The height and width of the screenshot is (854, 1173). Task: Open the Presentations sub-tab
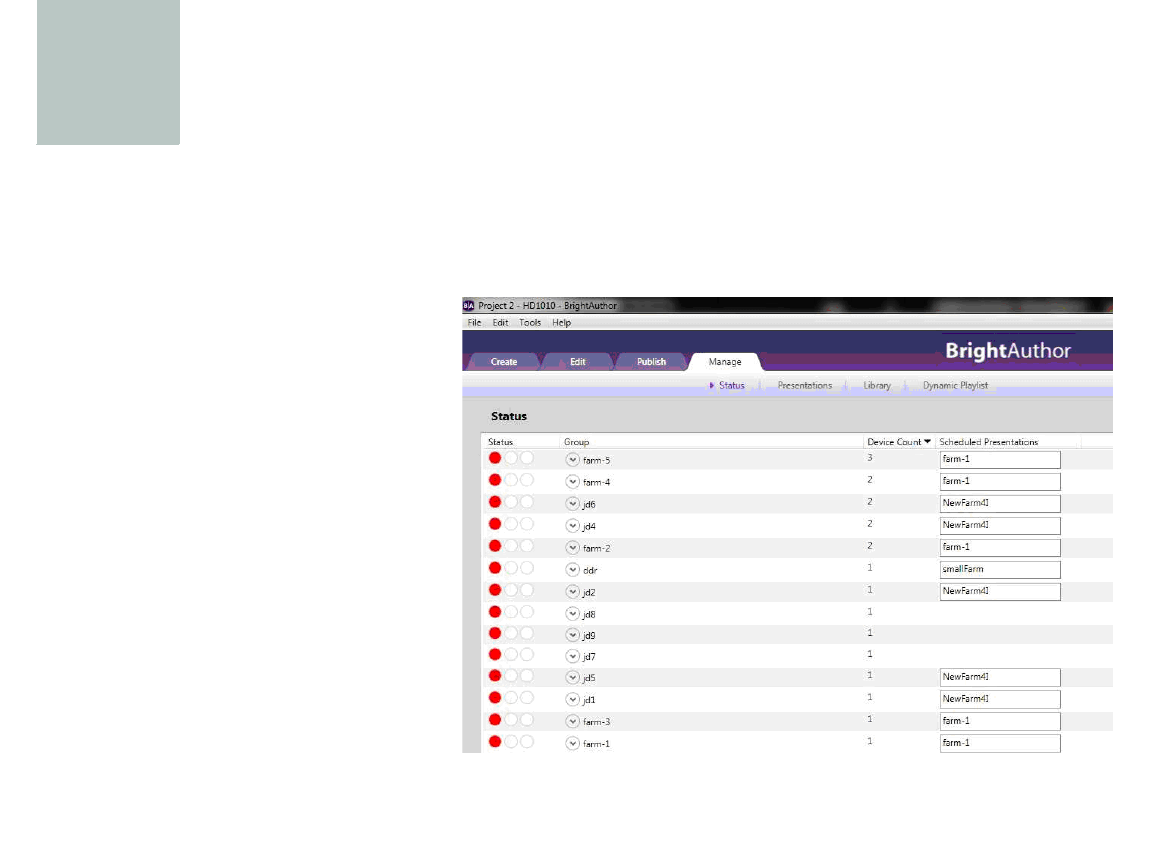coord(805,386)
